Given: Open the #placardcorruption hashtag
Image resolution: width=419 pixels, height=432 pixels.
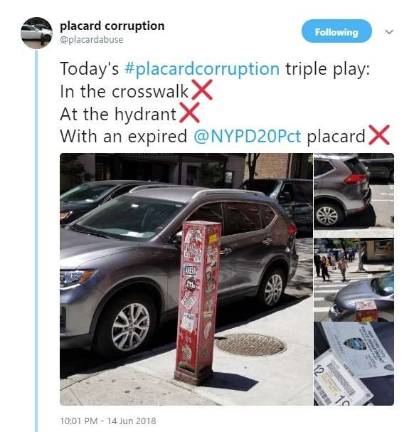Looking at the screenshot, I should pyautogui.click(x=202, y=69).
